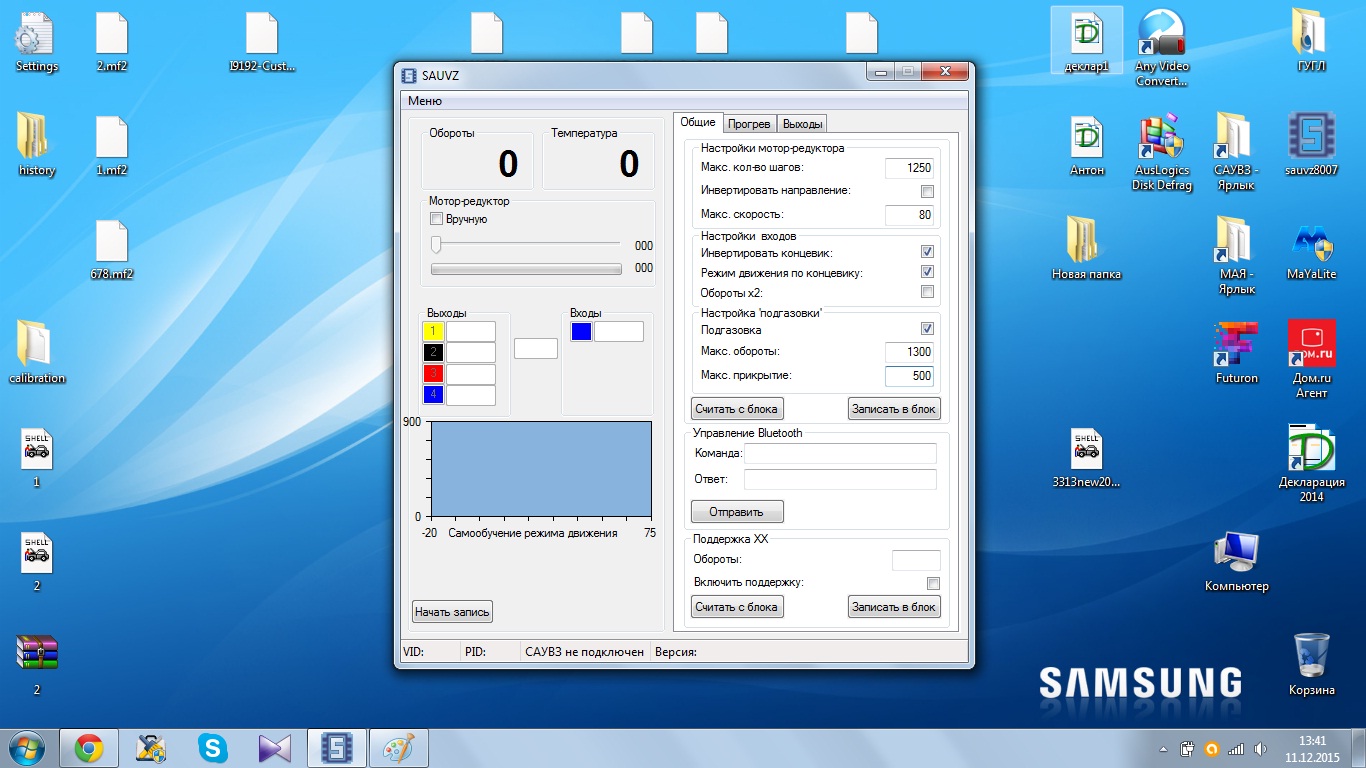The height and width of the screenshot is (768, 1366).
Task: Switch to the Общие tab
Action: (698, 122)
